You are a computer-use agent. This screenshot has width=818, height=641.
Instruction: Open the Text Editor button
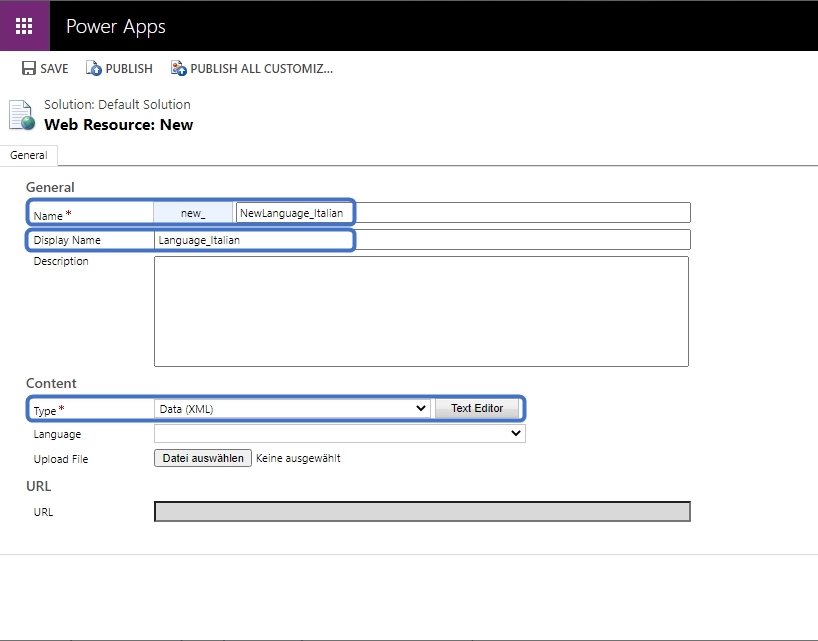pyautogui.click(x=477, y=408)
